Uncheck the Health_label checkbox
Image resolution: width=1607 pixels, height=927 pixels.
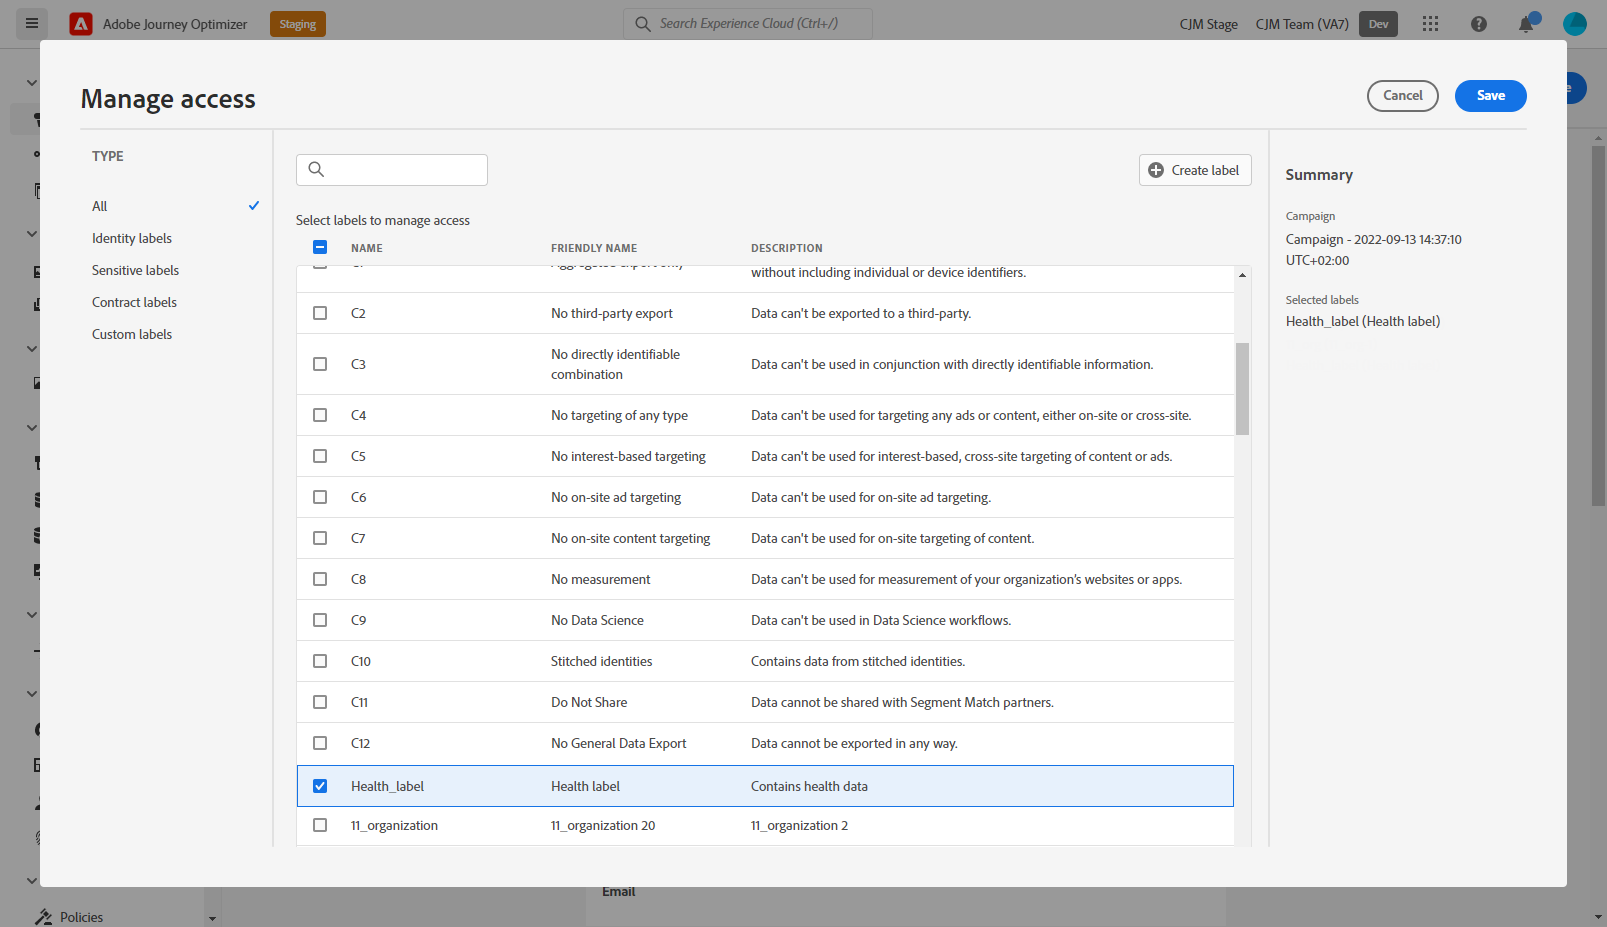[x=320, y=786]
